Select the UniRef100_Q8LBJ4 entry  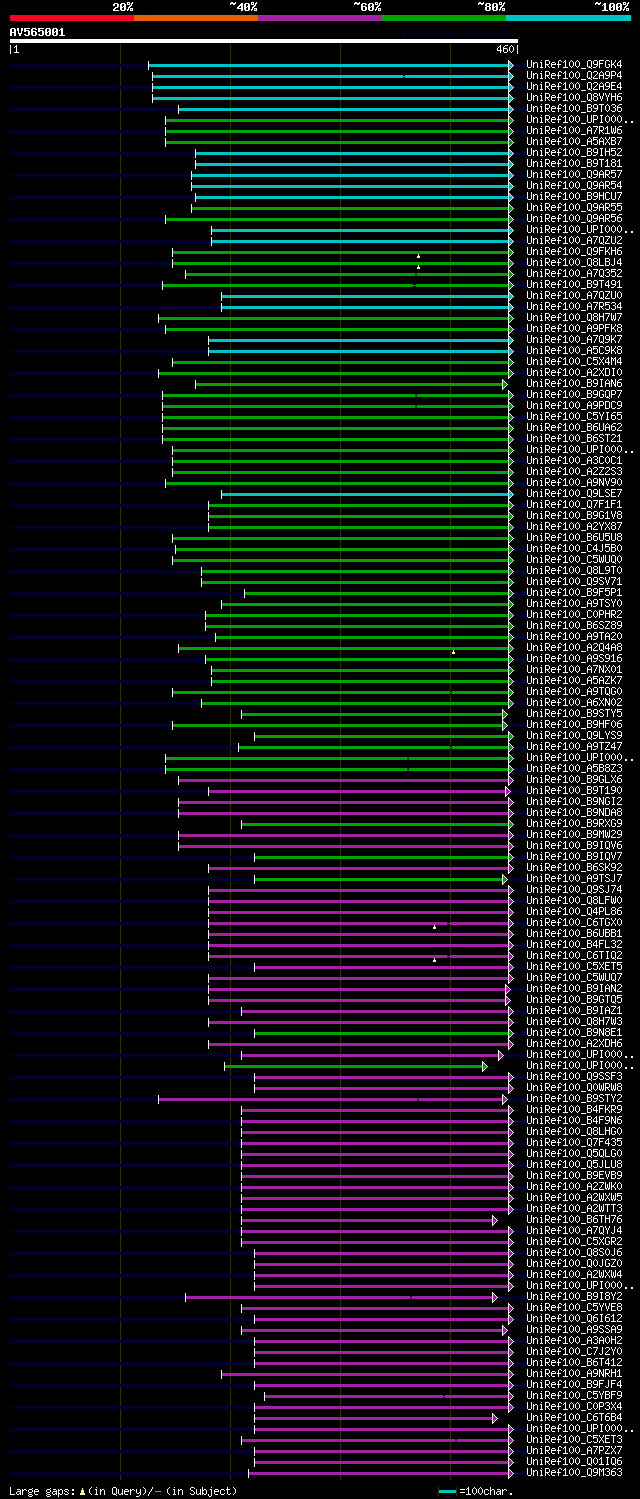(x=574, y=263)
